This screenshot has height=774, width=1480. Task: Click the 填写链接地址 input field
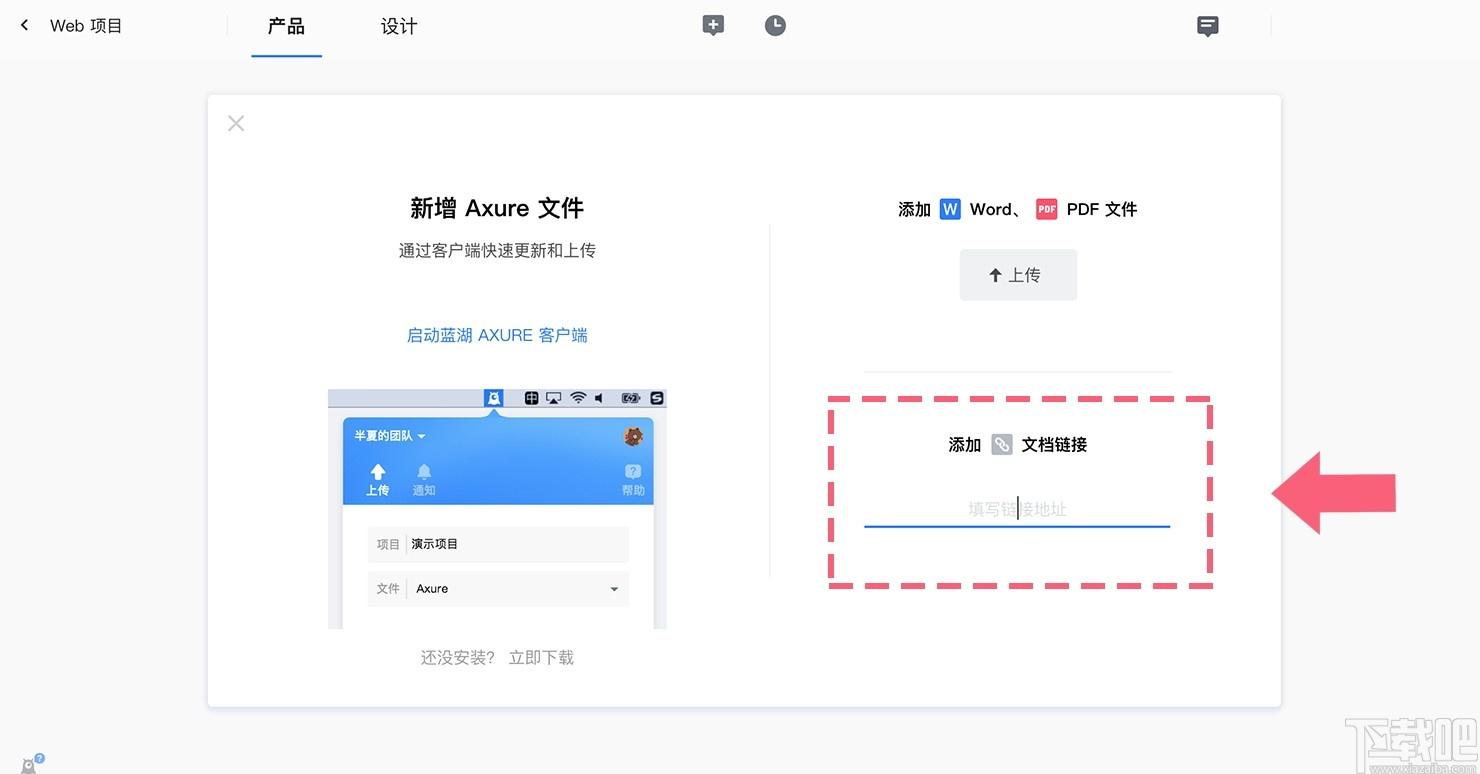(1017, 509)
